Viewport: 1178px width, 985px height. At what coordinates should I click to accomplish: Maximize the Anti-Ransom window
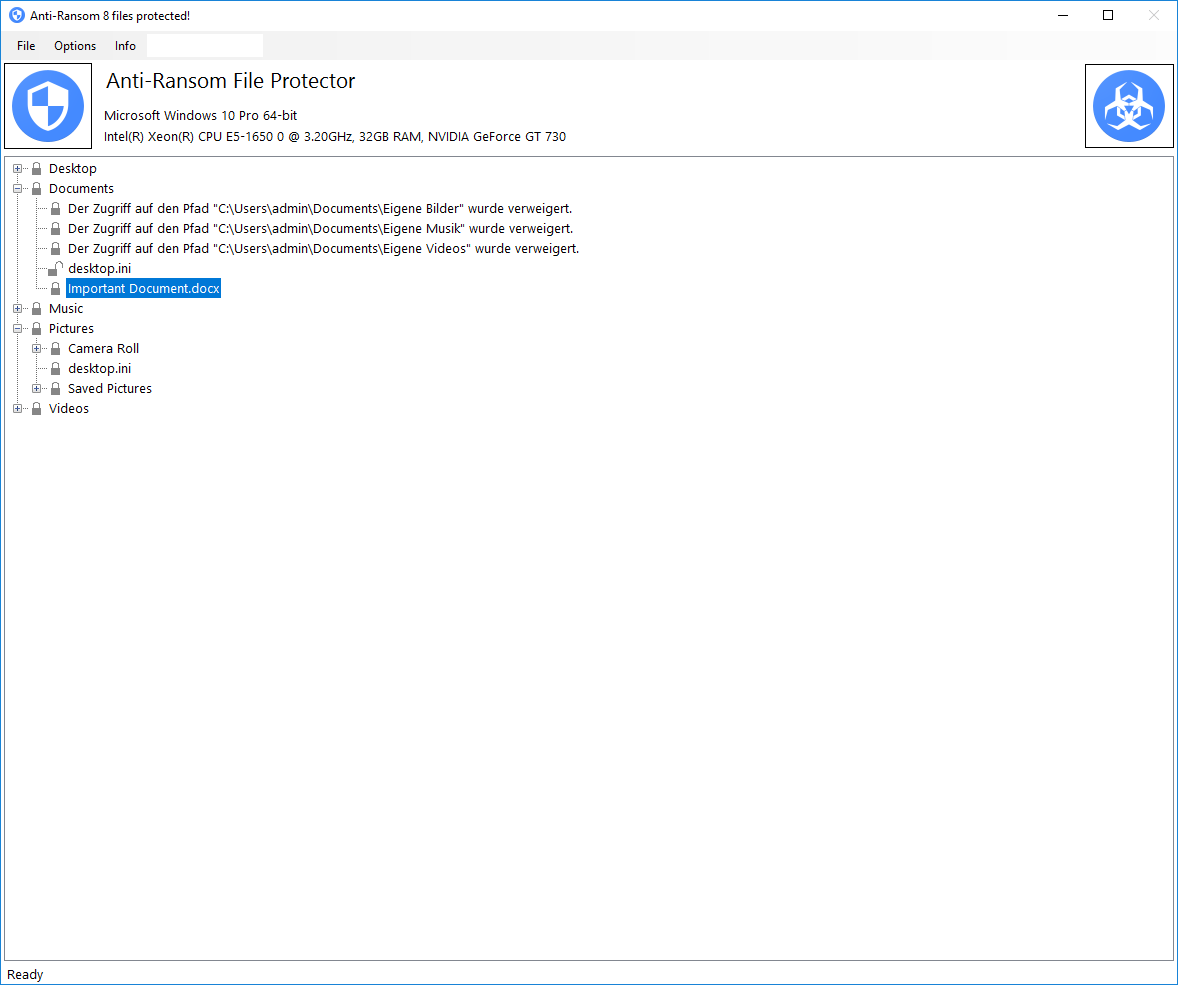coord(1108,15)
